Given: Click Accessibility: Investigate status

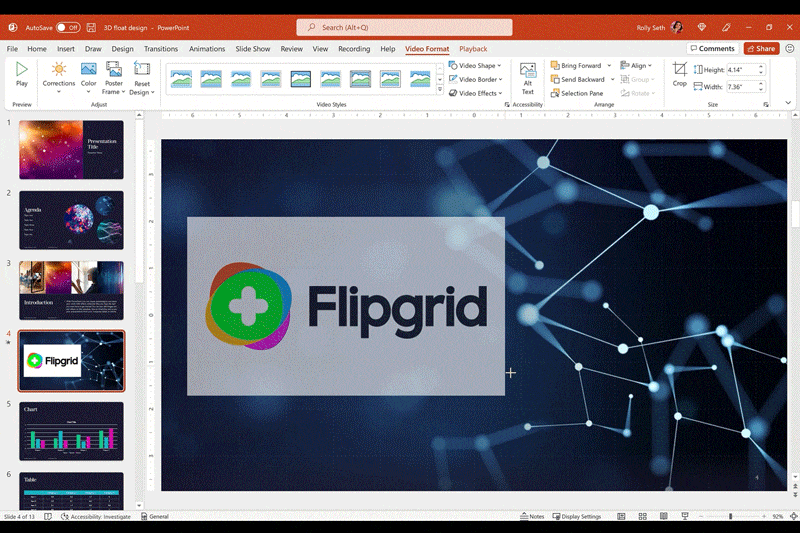Looking at the screenshot, I should 96,516.
